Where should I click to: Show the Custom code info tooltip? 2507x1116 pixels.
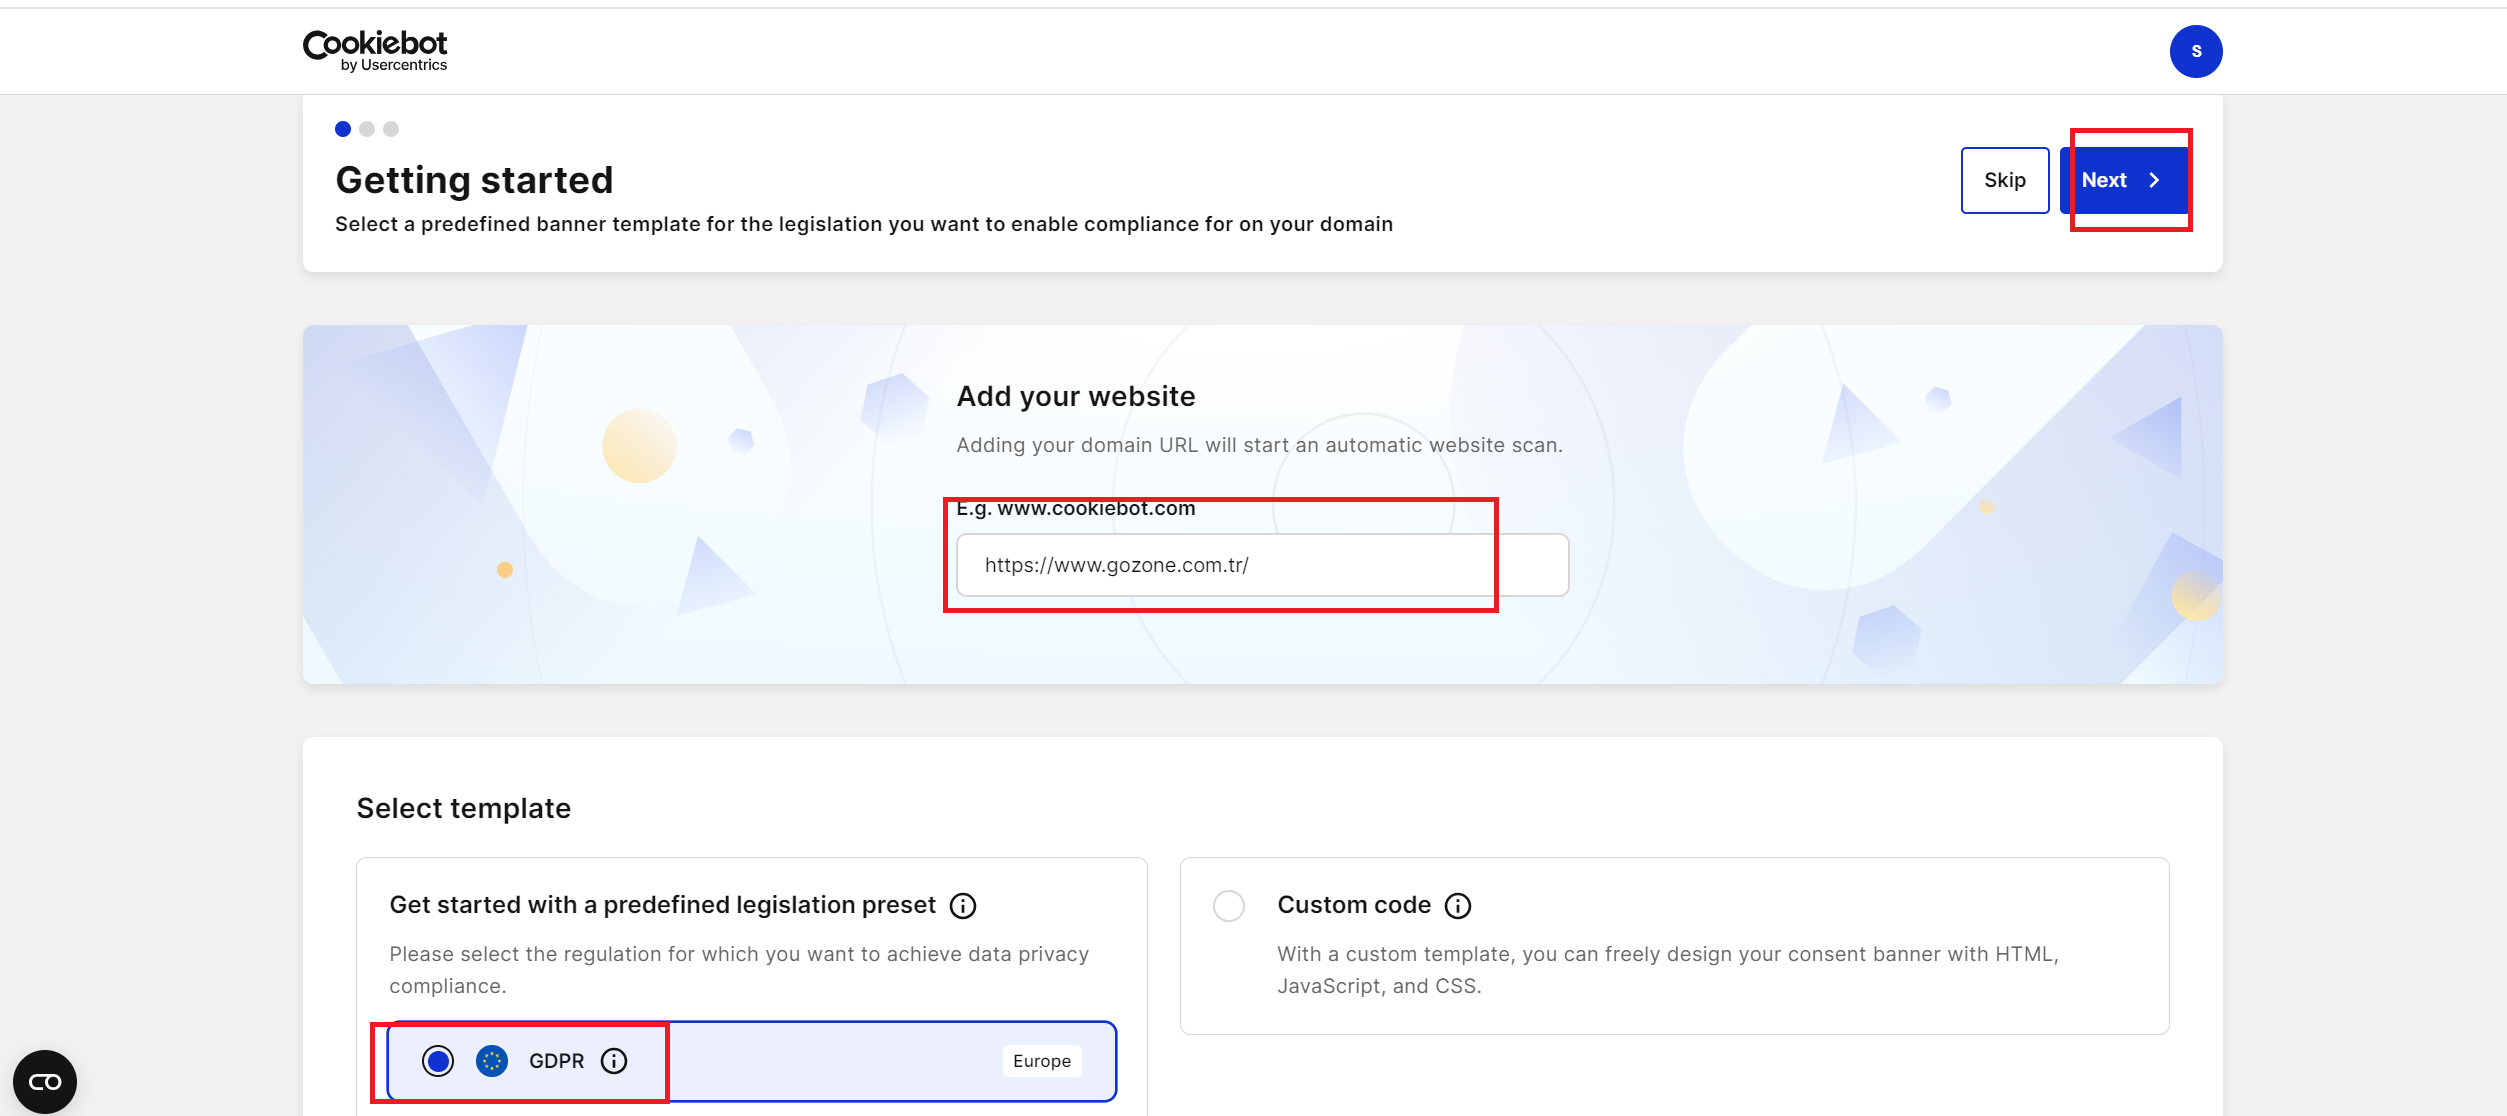[x=1458, y=906]
